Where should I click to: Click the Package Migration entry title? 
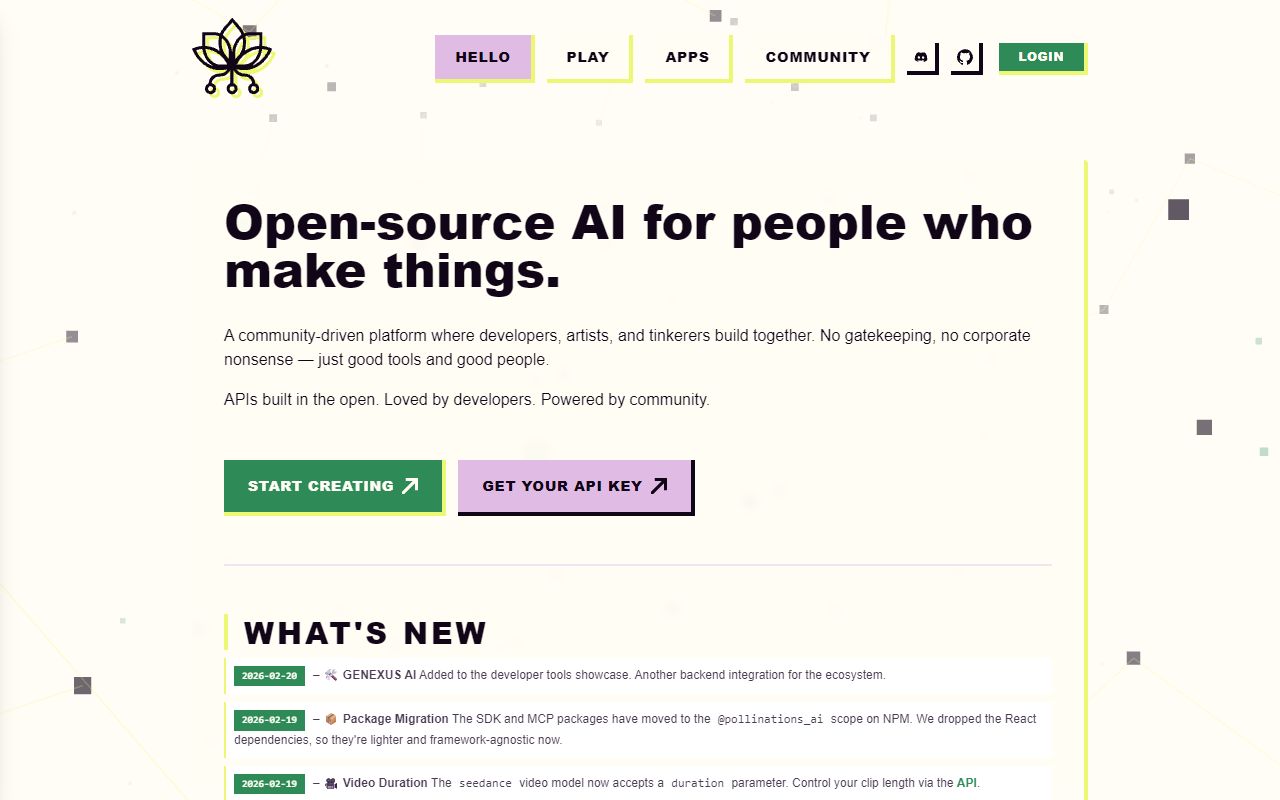395,719
